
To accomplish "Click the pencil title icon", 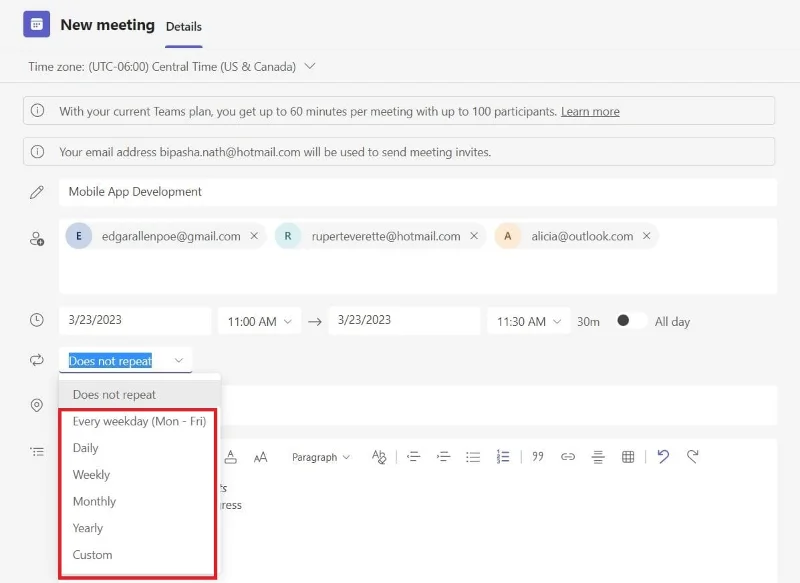I will (x=37, y=192).
